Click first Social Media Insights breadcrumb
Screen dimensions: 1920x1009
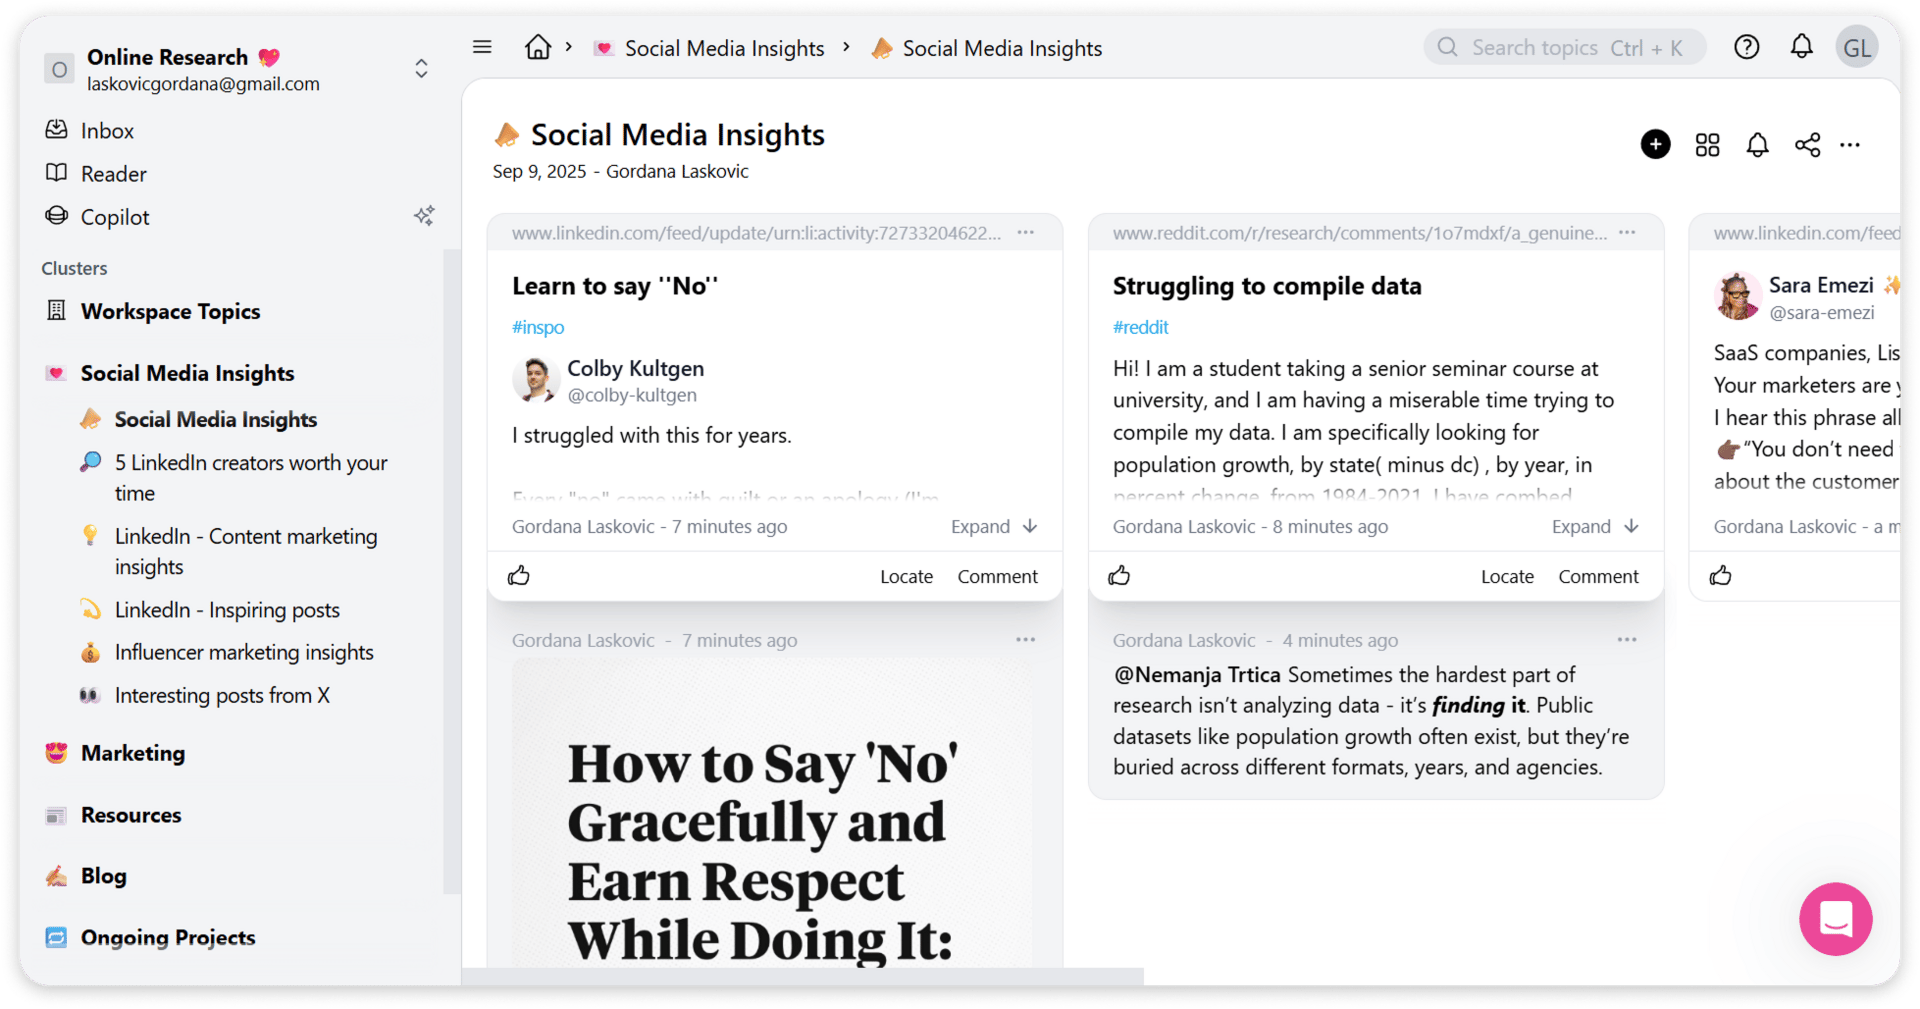click(724, 48)
